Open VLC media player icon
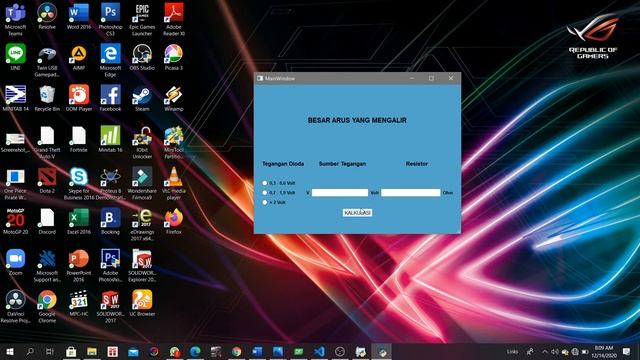 (x=174, y=183)
